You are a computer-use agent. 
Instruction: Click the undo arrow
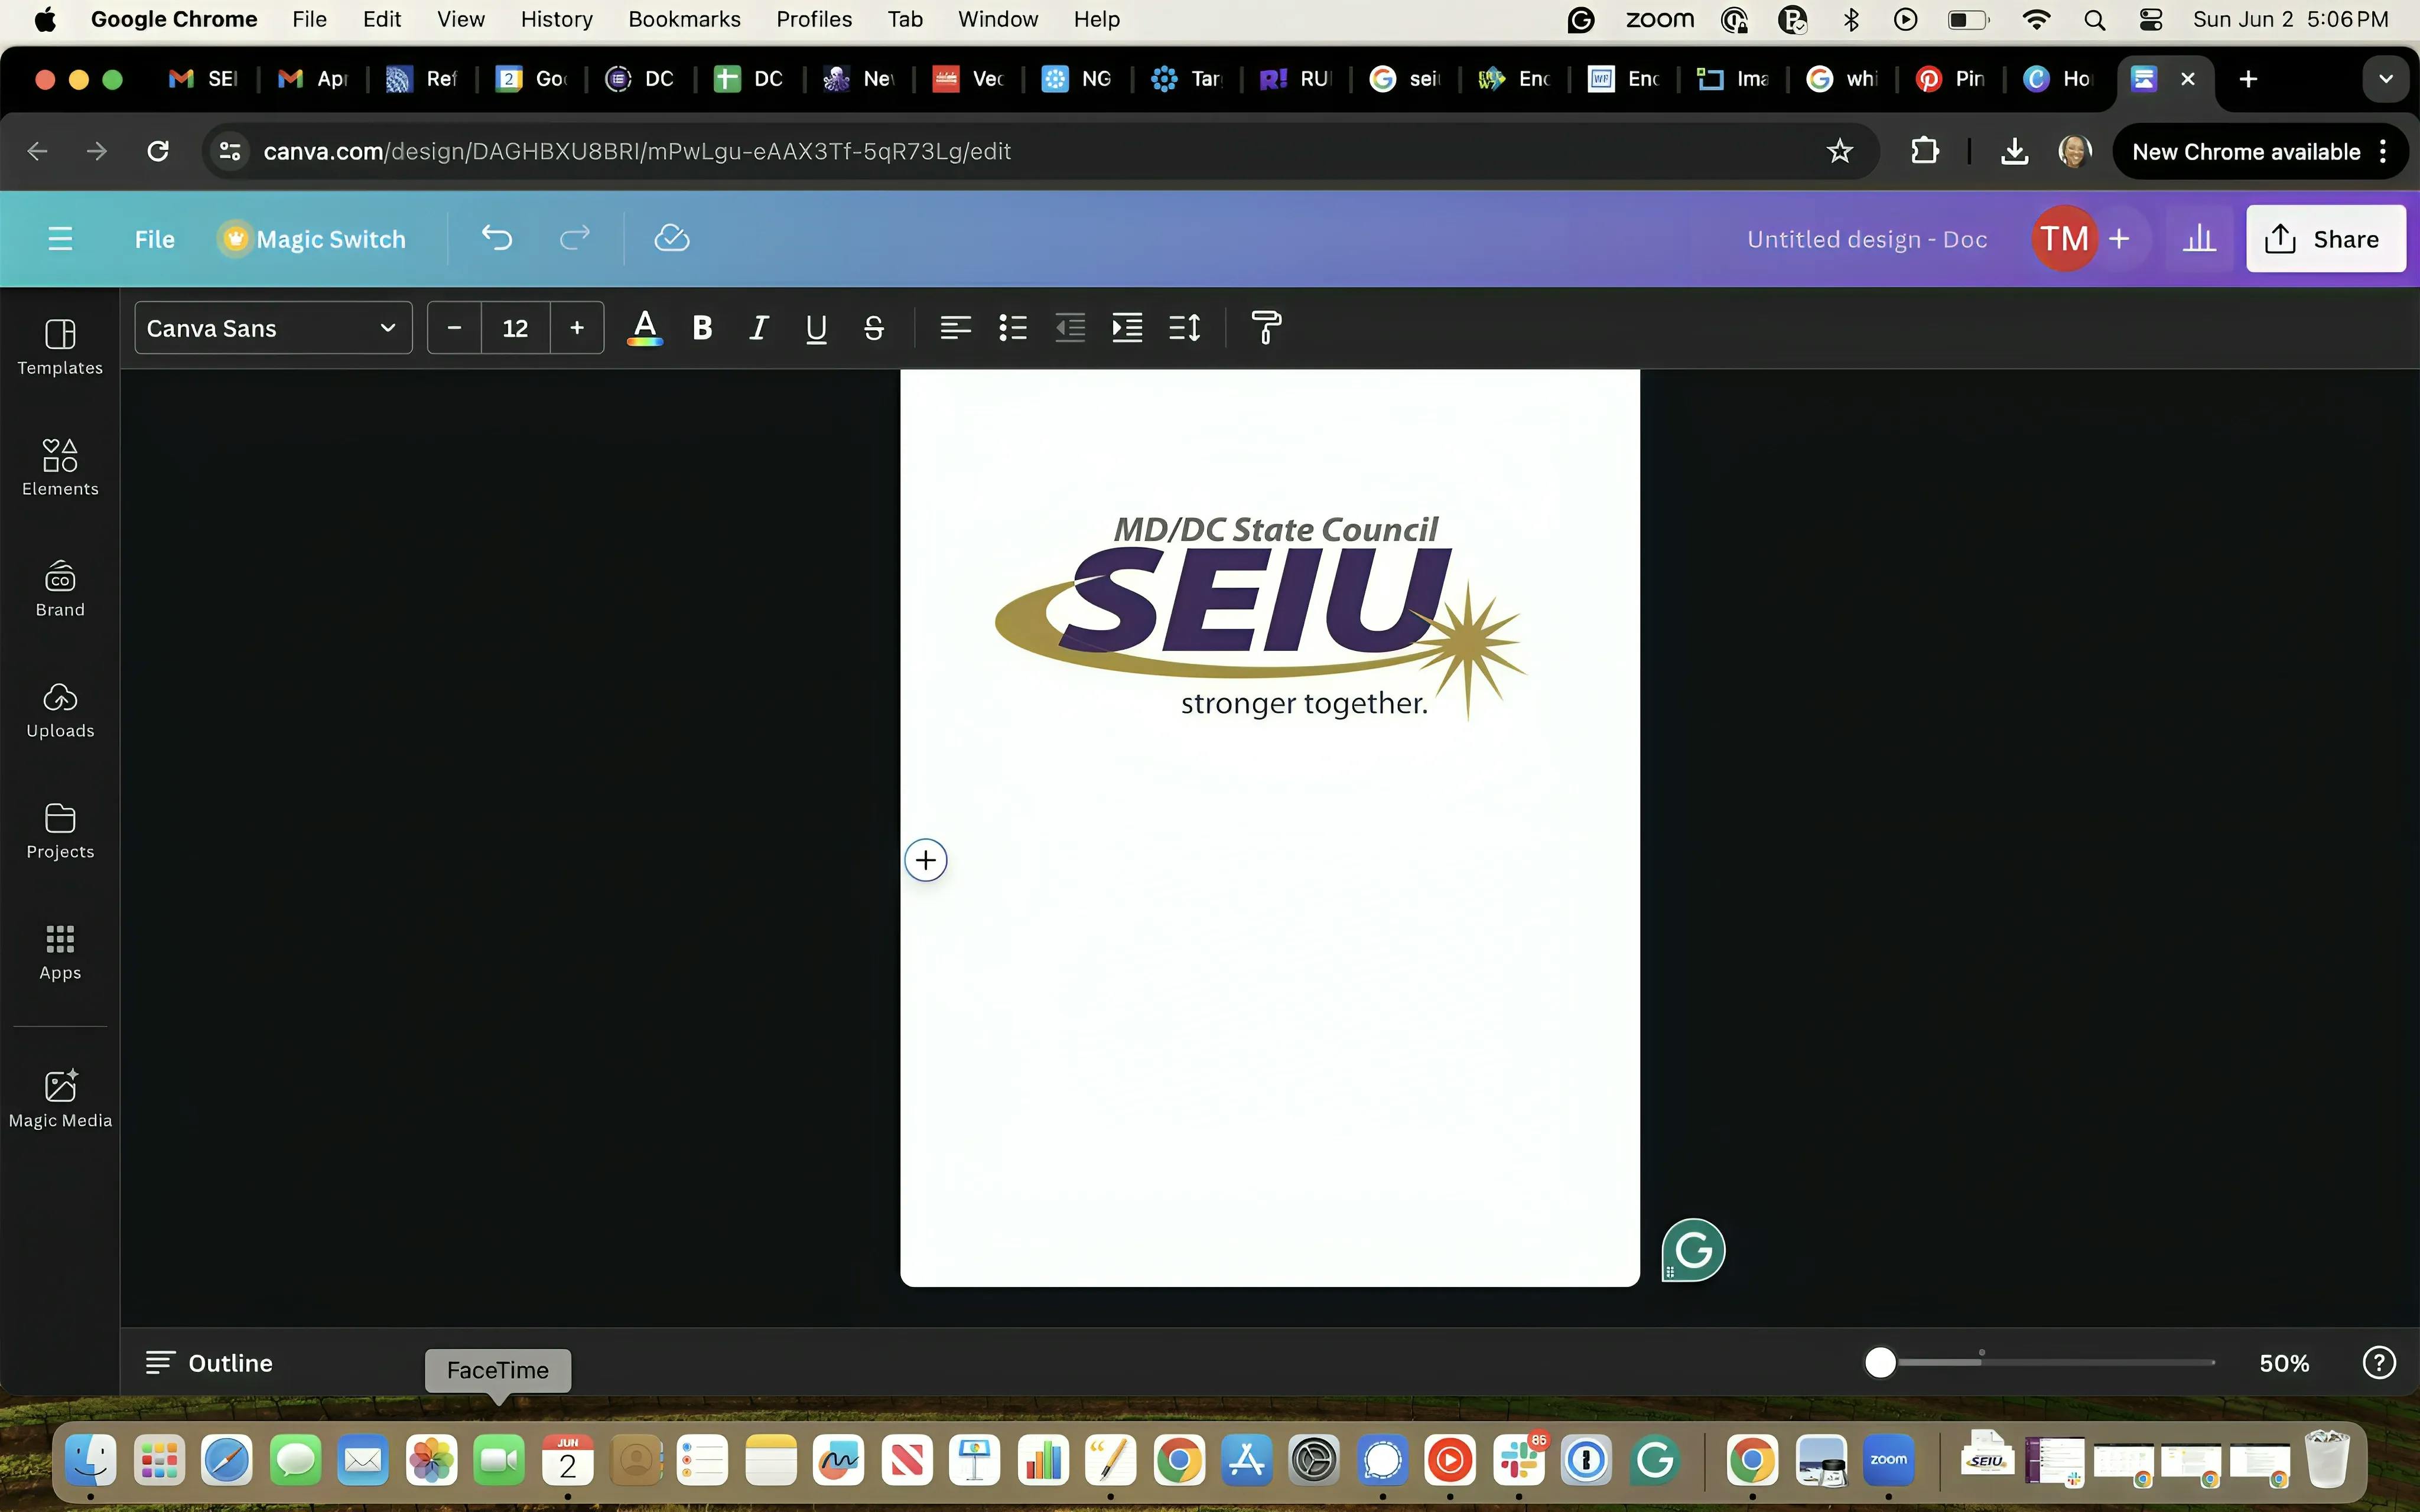tap(497, 238)
